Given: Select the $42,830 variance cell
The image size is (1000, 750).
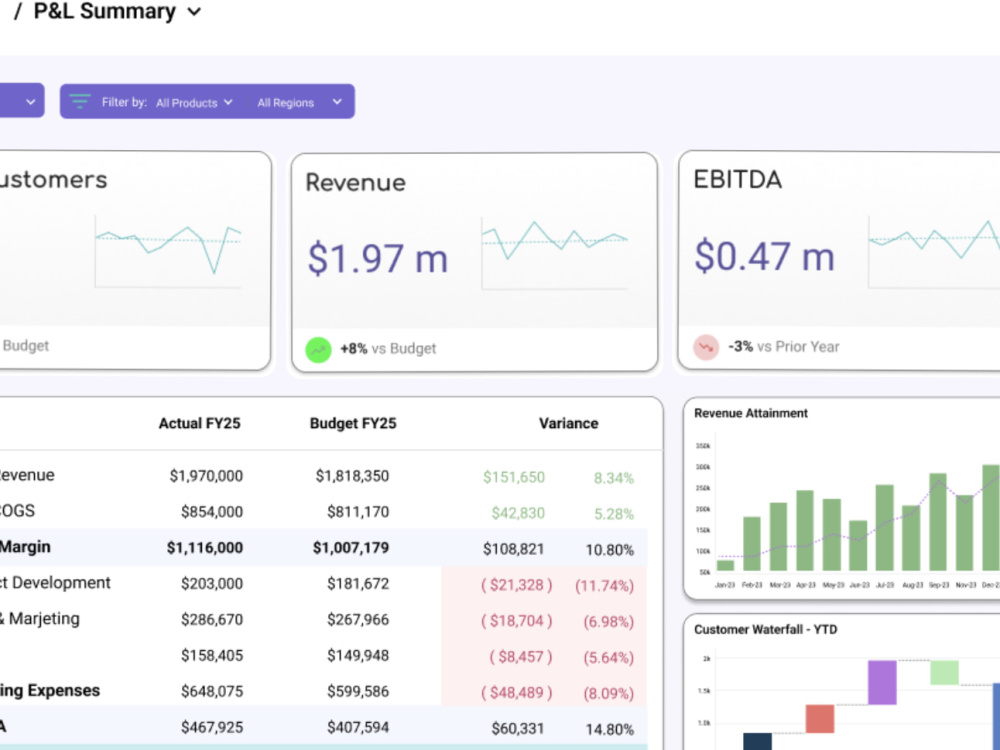Looking at the screenshot, I should (518, 513).
